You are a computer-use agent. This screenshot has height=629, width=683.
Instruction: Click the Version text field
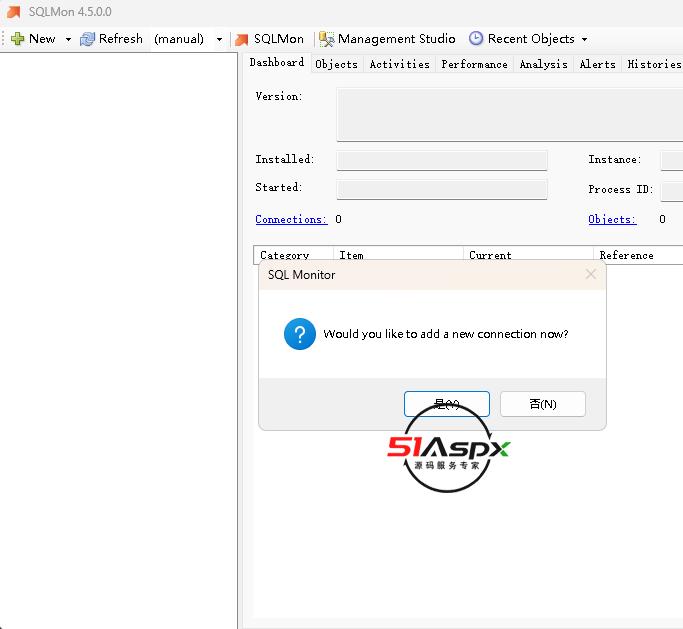[509, 114]
